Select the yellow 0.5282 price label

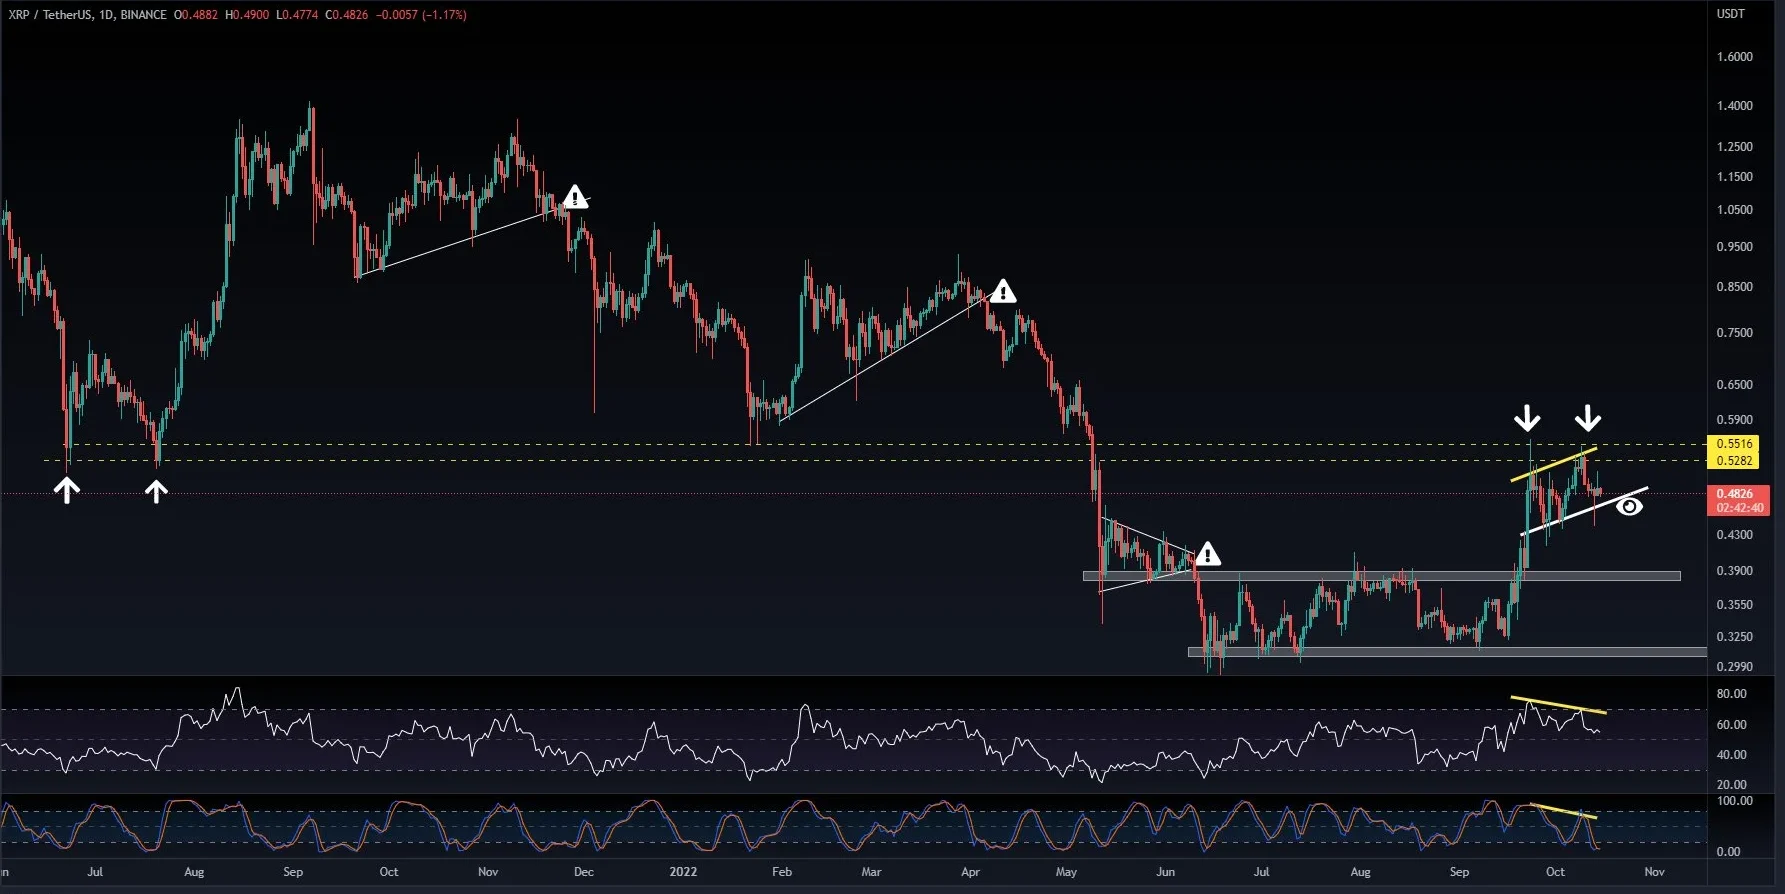tap(1734, 461)
